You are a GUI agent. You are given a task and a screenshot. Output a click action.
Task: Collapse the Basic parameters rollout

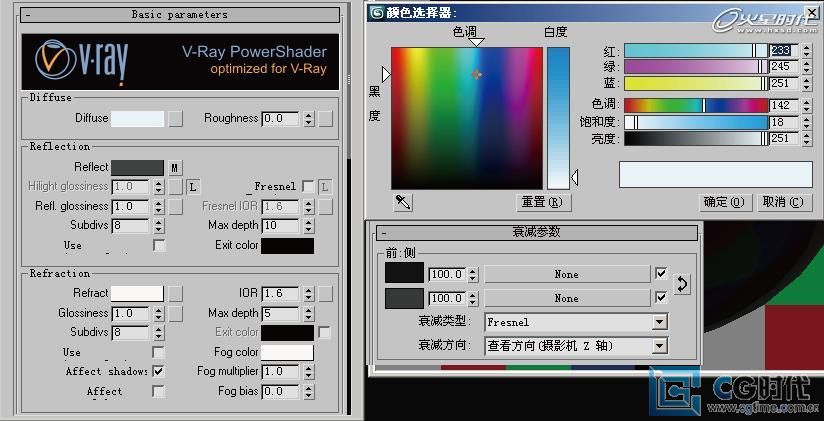point(180,15)
